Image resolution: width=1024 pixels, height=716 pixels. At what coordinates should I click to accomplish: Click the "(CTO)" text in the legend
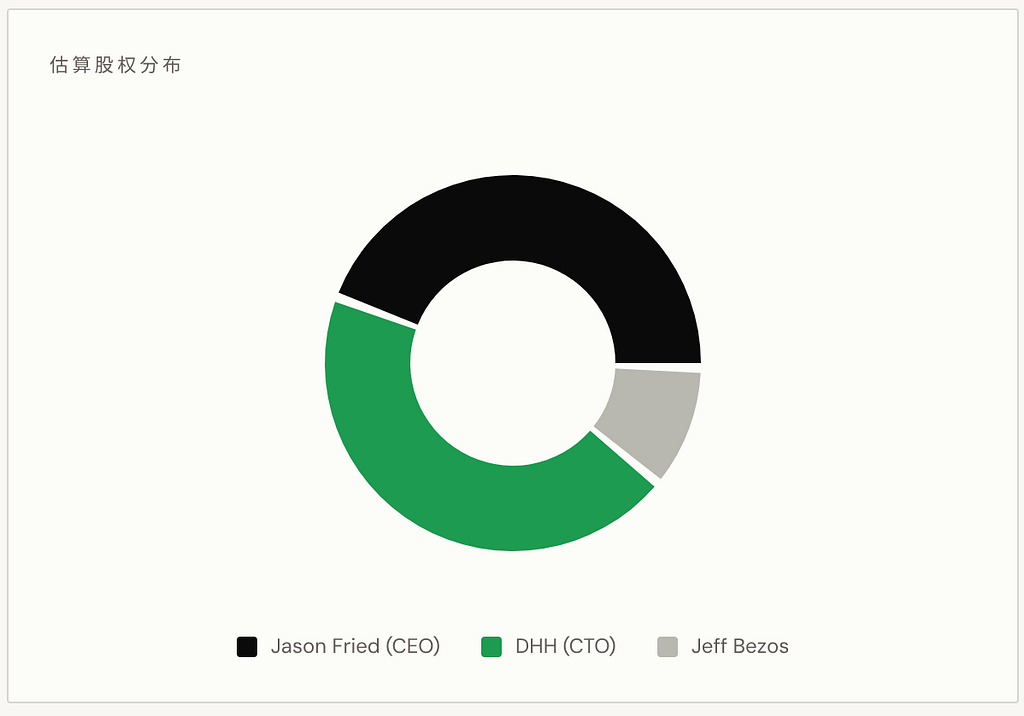(x=589, y=647)
